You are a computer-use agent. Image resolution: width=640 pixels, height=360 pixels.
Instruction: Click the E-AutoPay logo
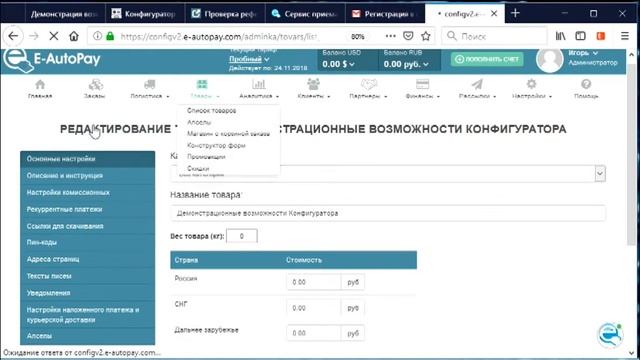pos(52,60)
